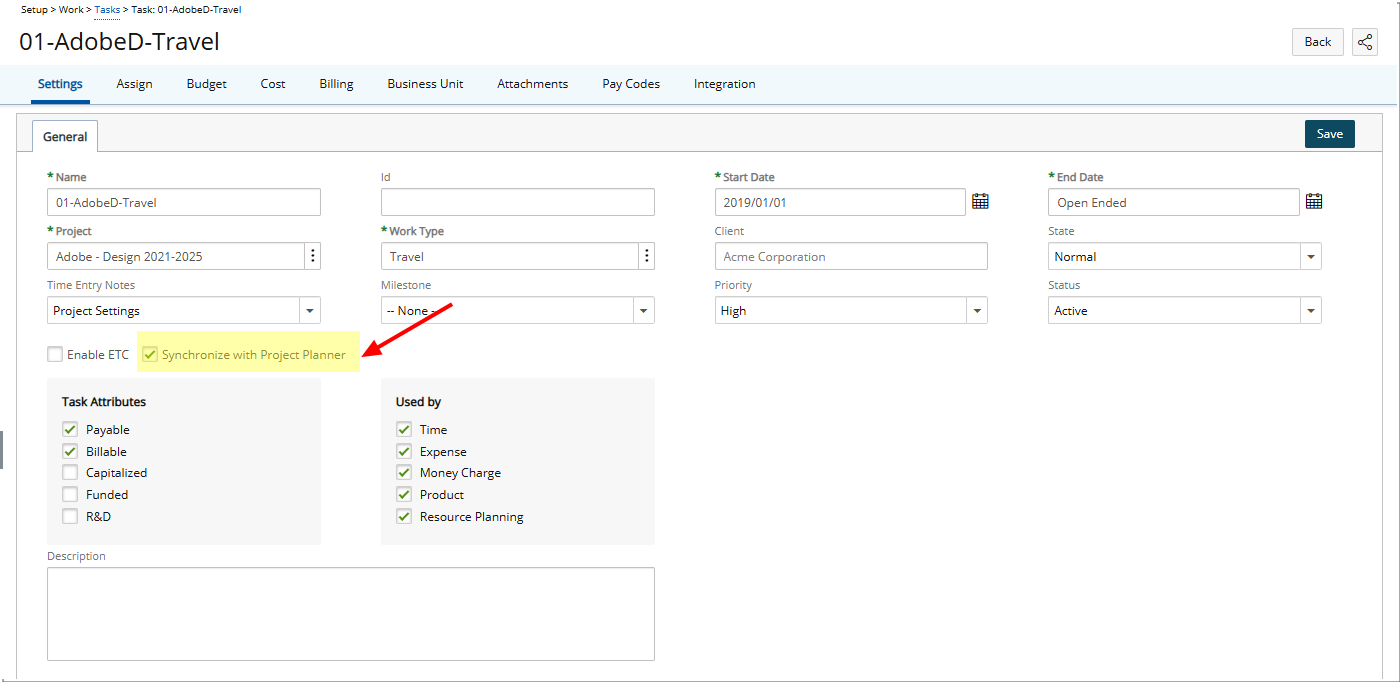Image resolution: width=1400 pixels, height=682 pixels.
Task: Click the page title 01-AdobeD-Travel
Action: click(x=120, y=42)
